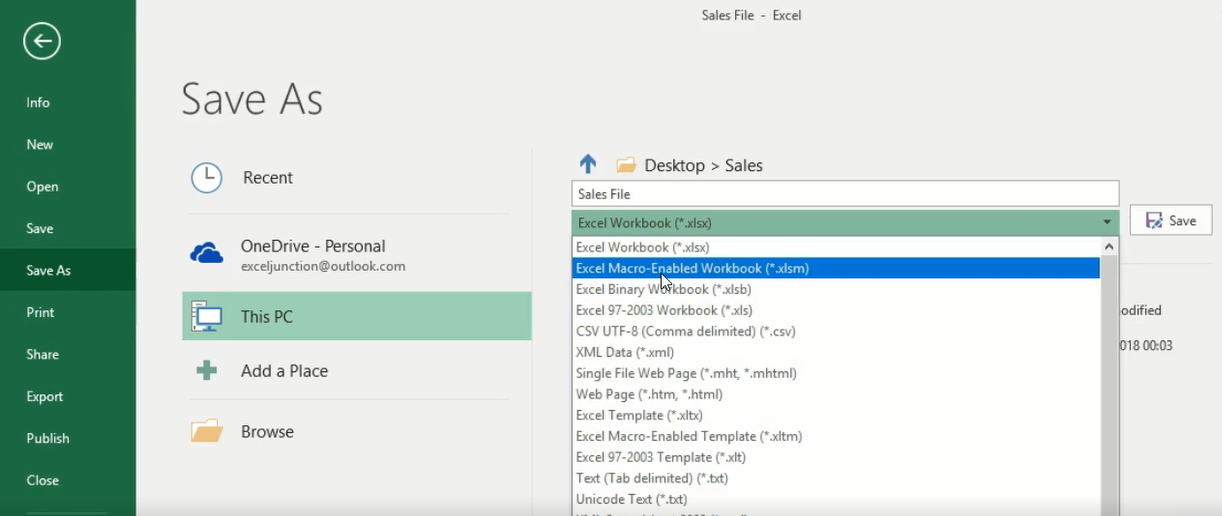Click the Browse folder icon

point(206,432)
